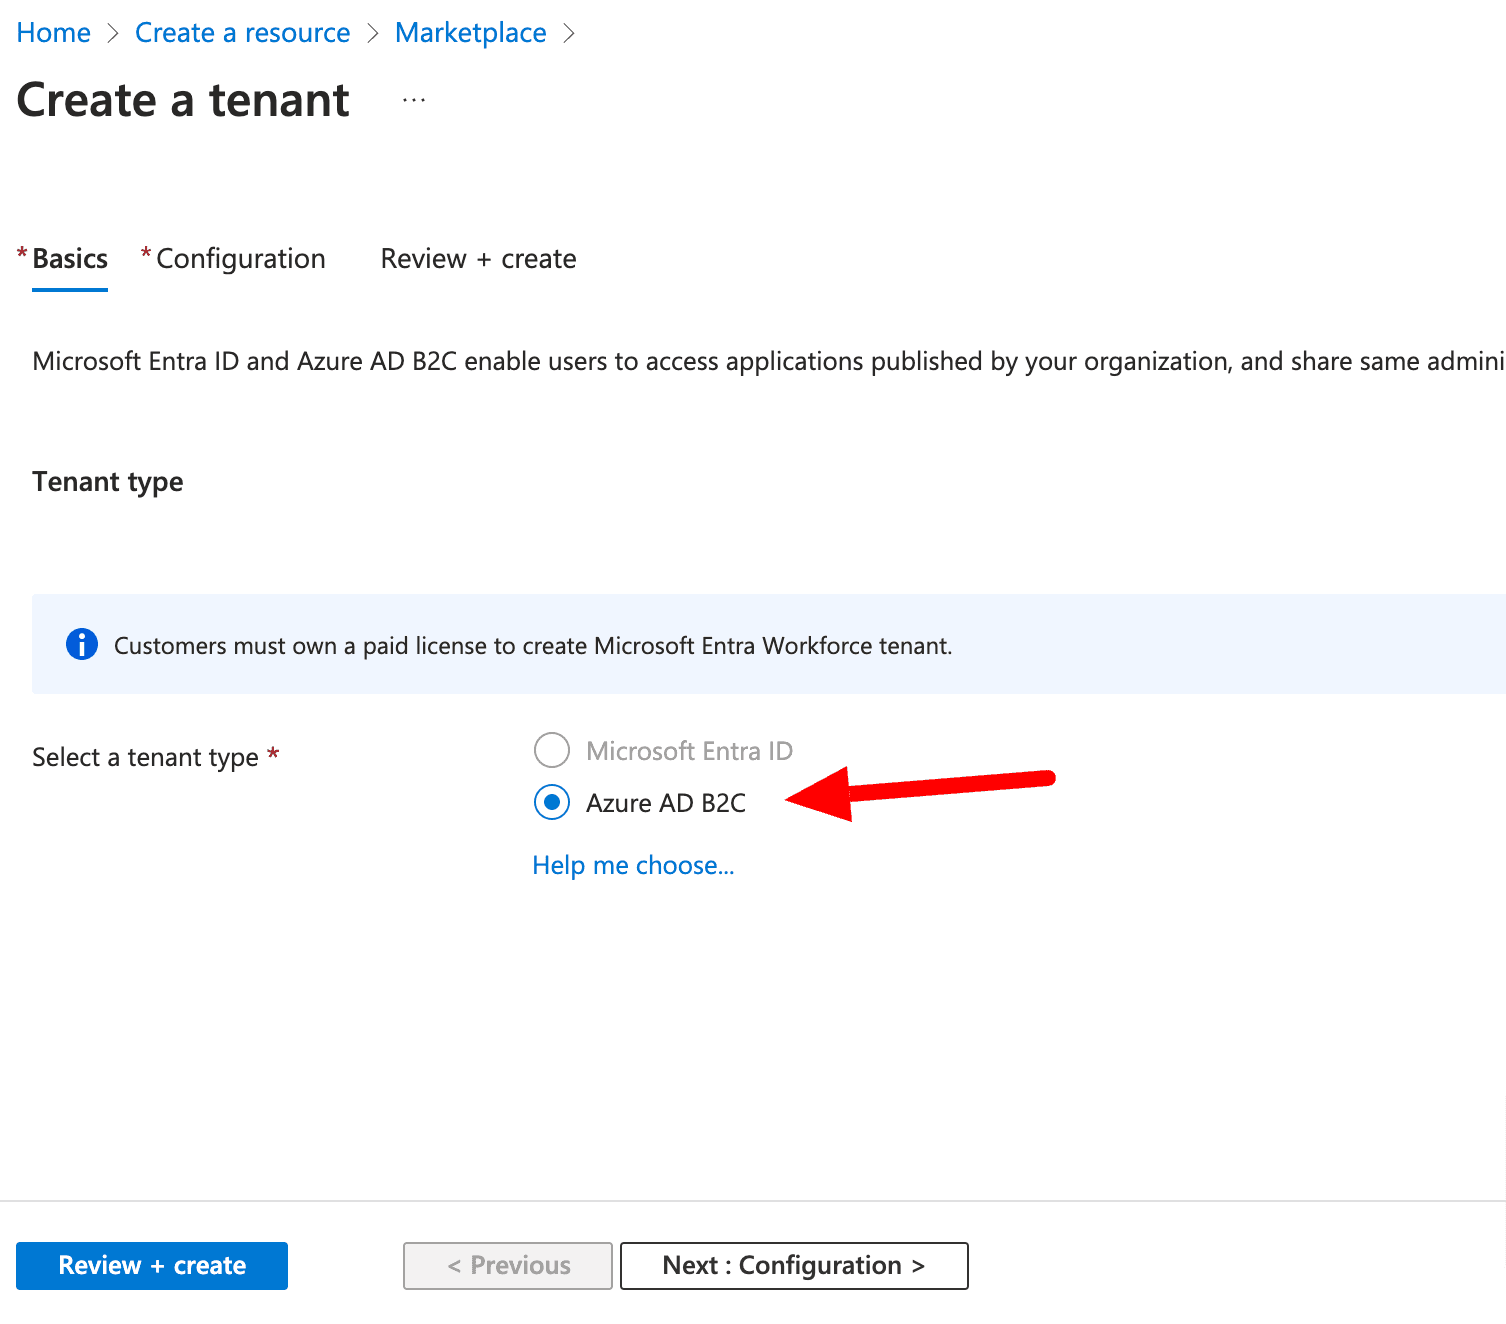Click the Review + create button

151,1265
